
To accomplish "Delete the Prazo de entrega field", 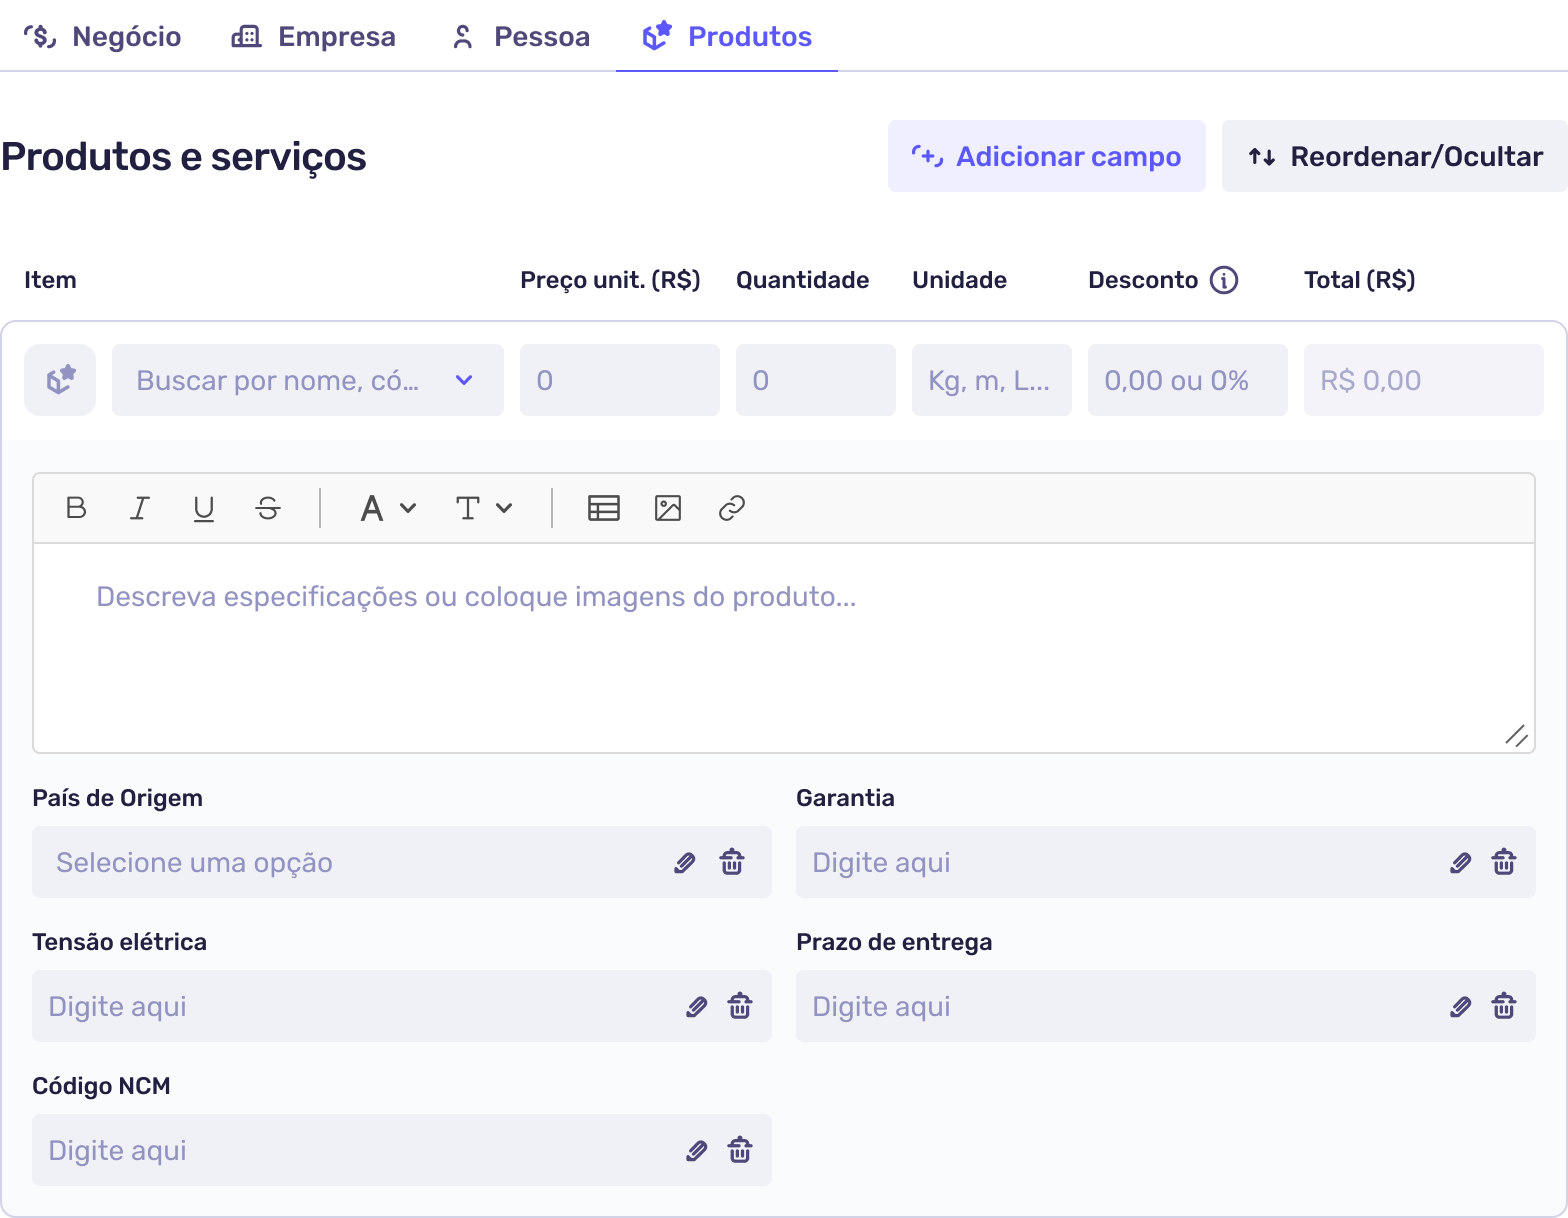I will pos(1504,1006).
